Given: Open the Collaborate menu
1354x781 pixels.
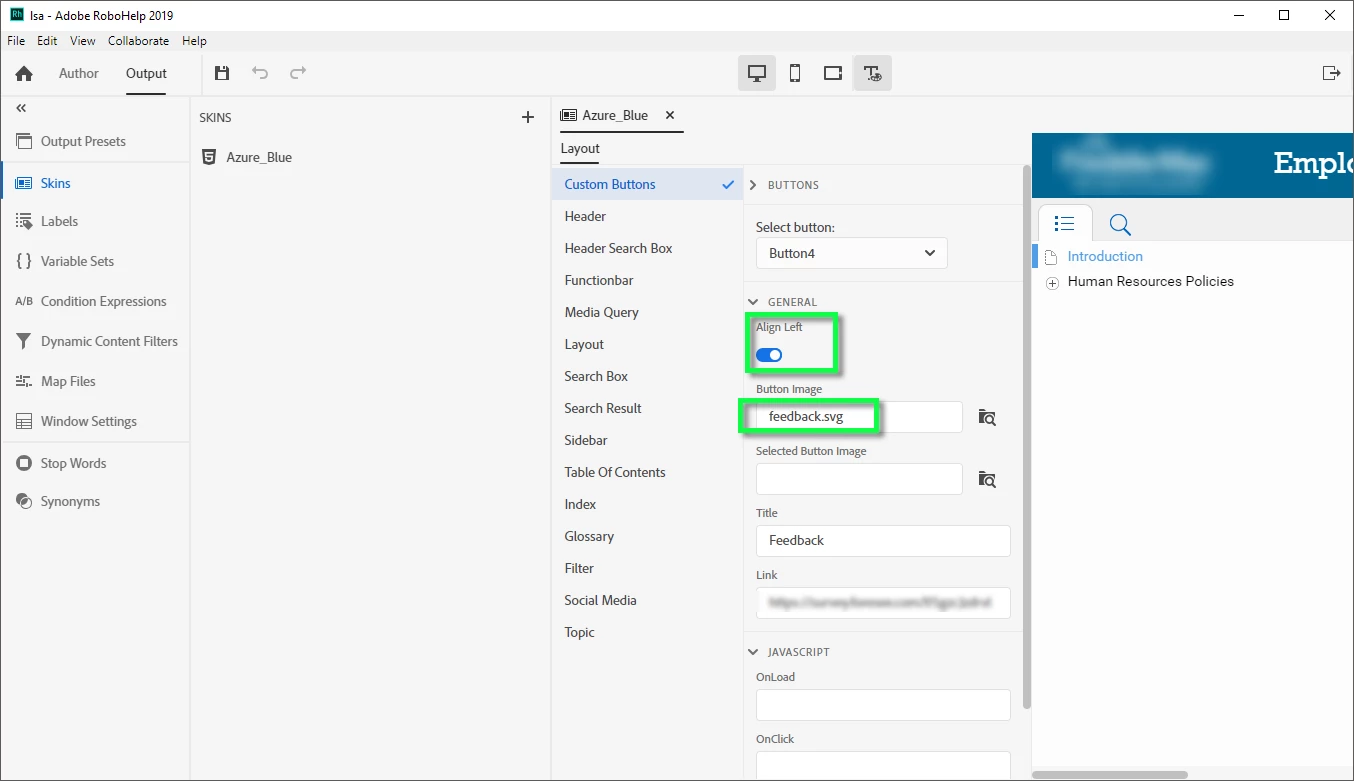Looking at the screenshot, I should pyautogui.click(x=139, y=41).
